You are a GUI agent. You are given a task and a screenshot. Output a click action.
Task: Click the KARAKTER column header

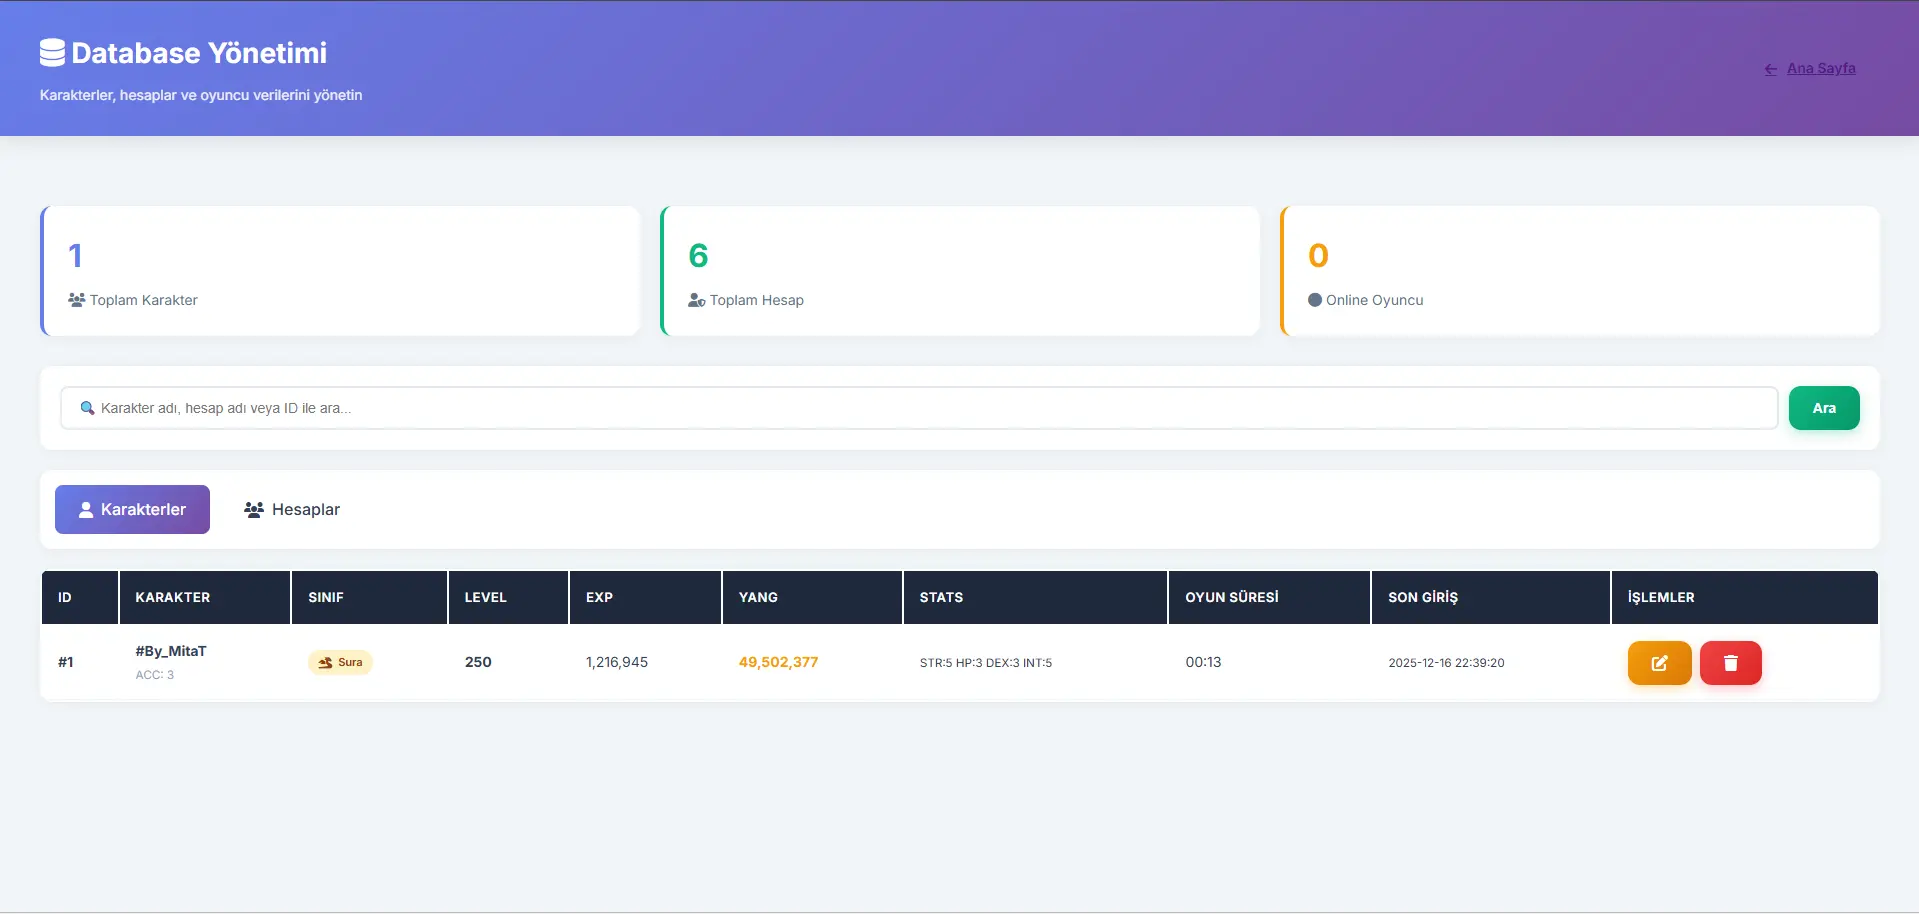[x=173, y=597]
